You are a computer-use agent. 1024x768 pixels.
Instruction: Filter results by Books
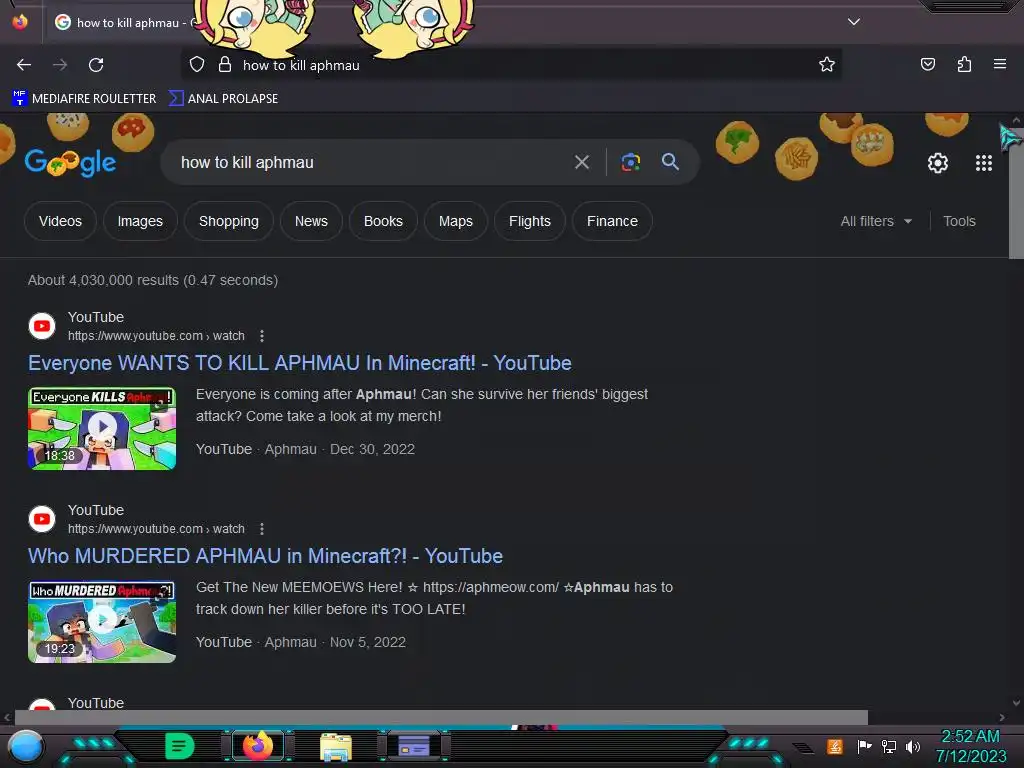click(383, 221)
